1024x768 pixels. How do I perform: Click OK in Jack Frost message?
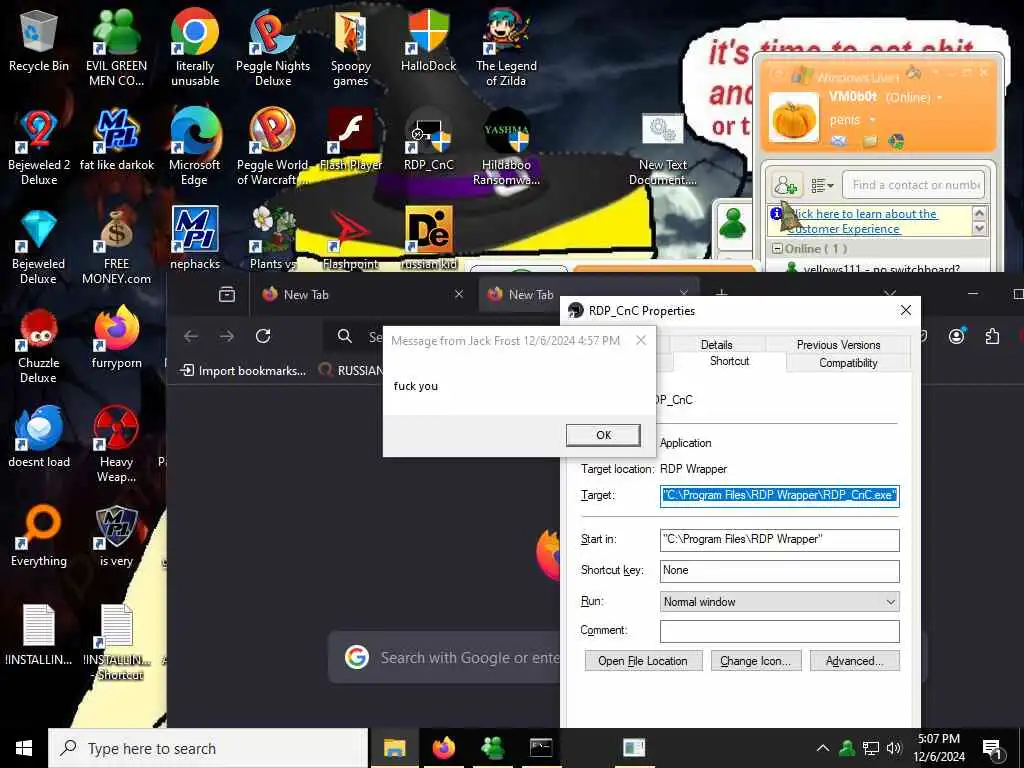(x=603, y=435)
